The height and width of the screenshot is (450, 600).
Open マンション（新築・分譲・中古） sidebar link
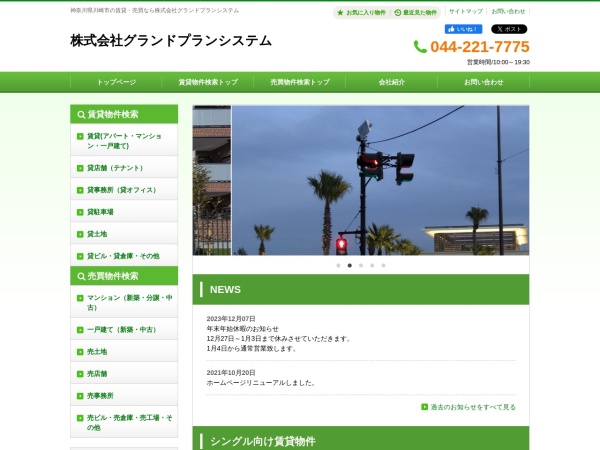pos(124,302)
